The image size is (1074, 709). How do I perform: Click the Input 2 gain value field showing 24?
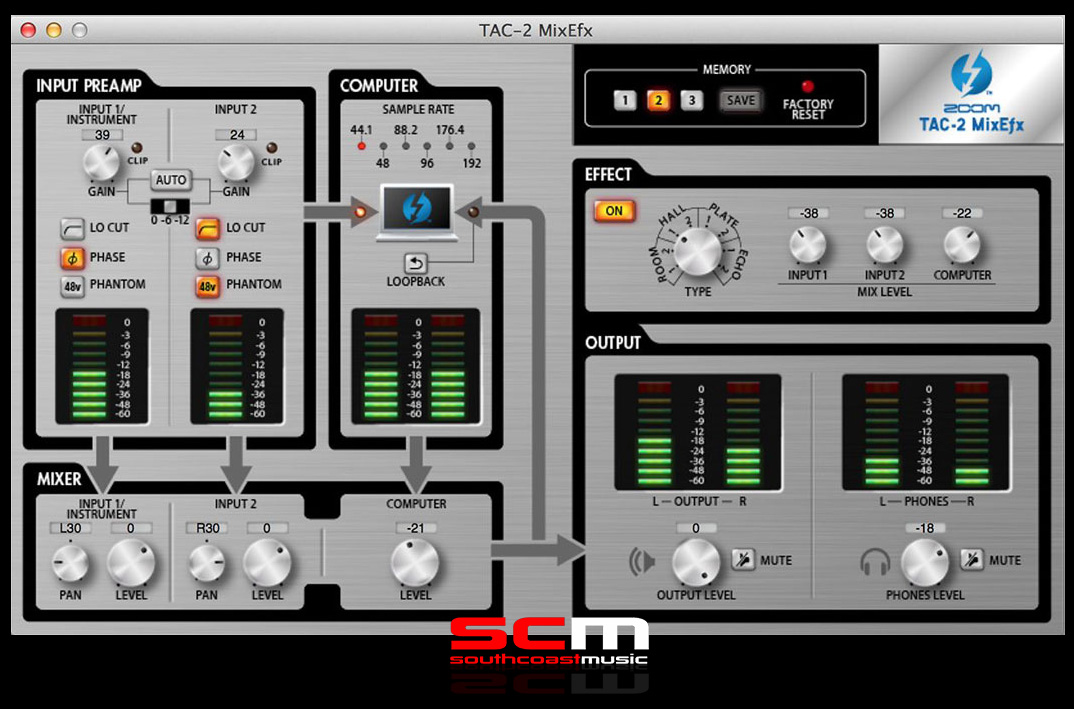(x=236, y=134)
